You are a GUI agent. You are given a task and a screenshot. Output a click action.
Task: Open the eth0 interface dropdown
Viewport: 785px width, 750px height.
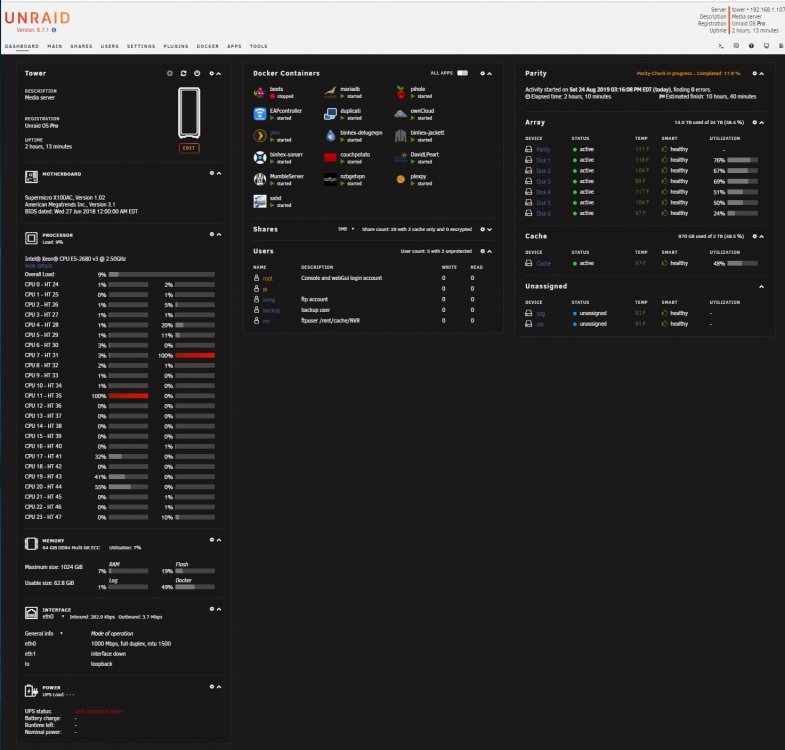(x=53, y=616)
